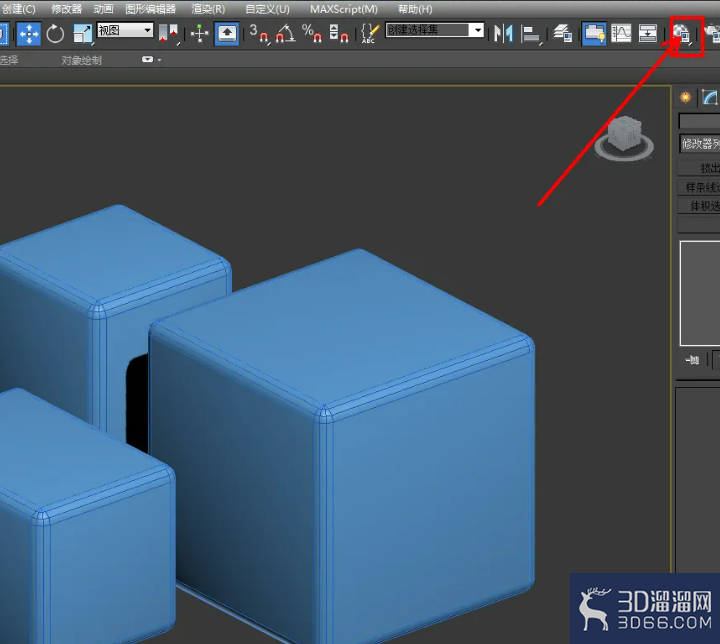The image size is (720, 644).
Task: Open the Curve Editor icon
Action: 621,34
